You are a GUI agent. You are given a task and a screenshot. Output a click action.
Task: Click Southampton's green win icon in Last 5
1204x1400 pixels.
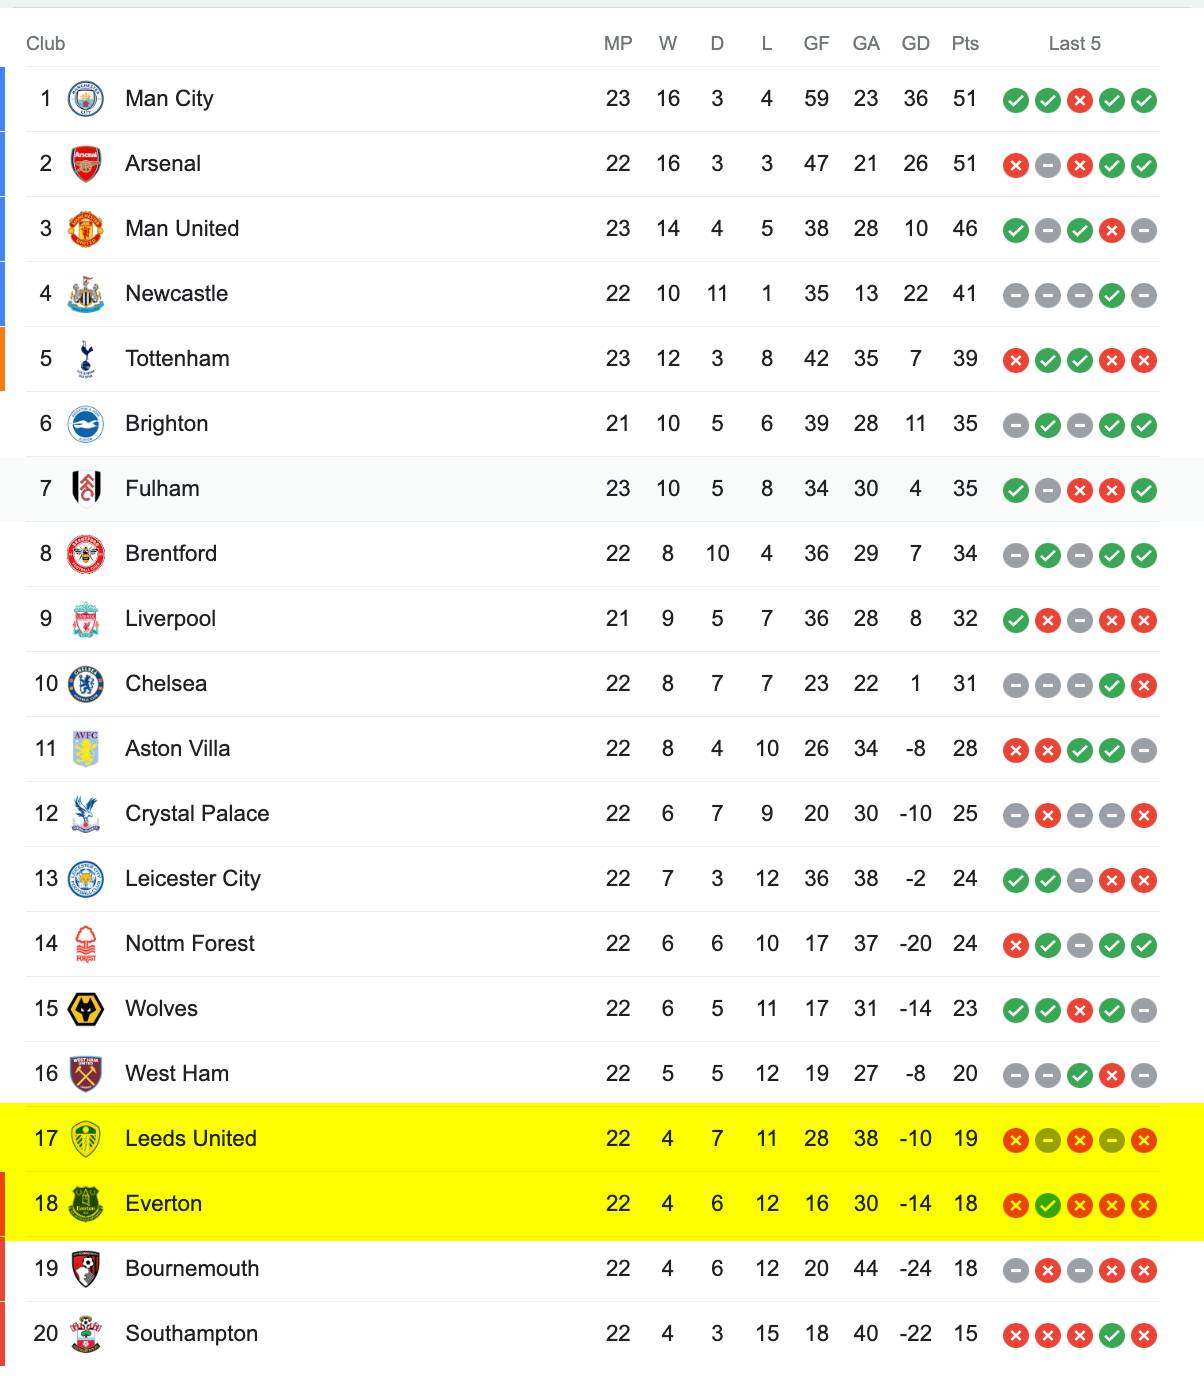(1111, 1335)
